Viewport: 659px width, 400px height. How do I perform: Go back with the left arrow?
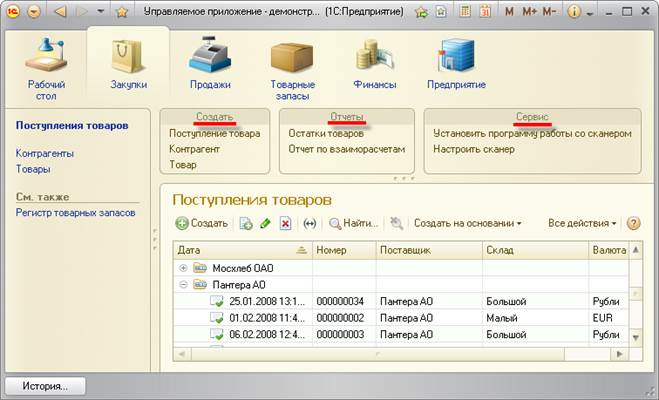tap(61, 11)
